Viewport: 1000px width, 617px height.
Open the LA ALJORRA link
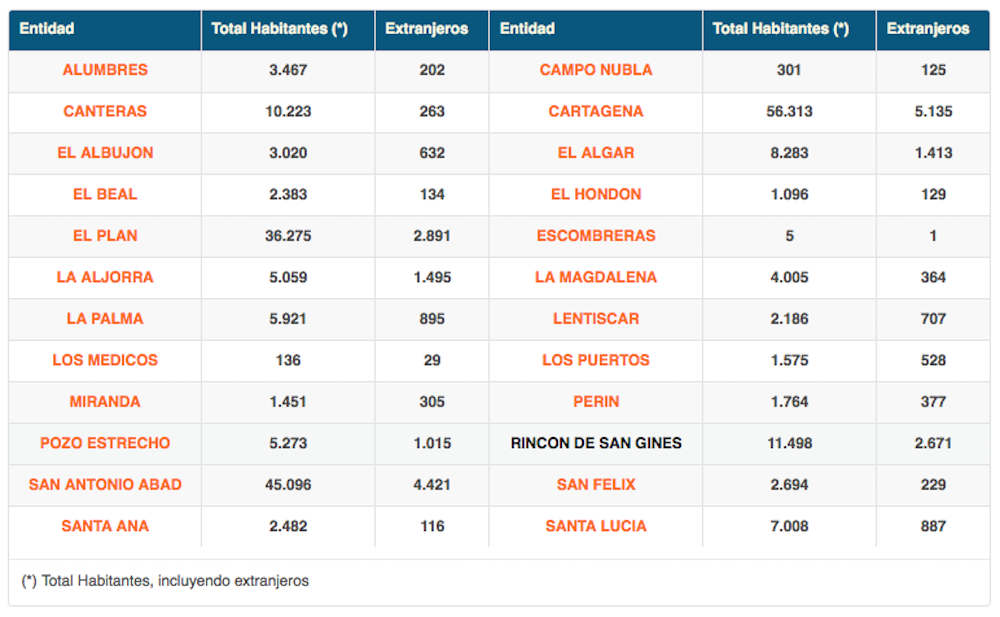click(x=105, y=277)
